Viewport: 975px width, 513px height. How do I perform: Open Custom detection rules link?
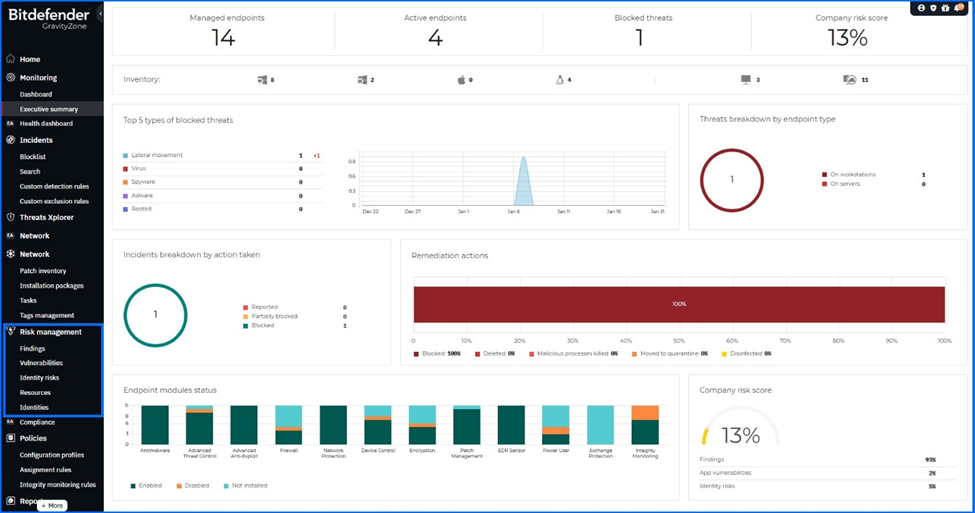pos(54,186)
